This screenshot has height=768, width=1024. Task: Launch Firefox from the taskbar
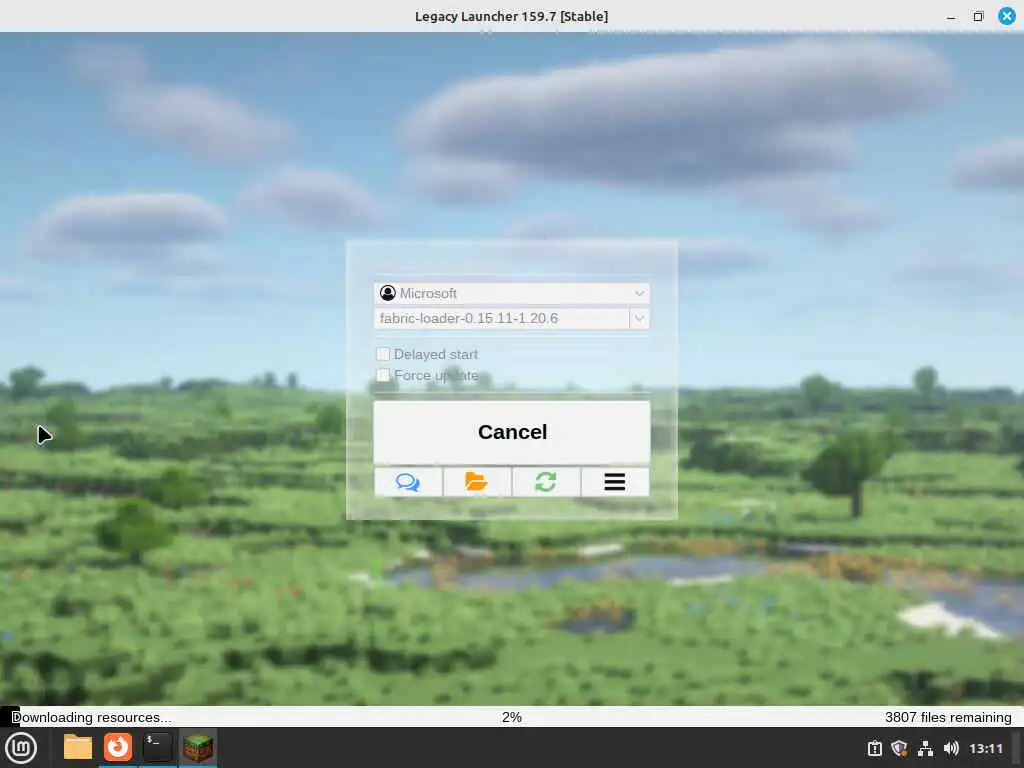click(118, 747)
